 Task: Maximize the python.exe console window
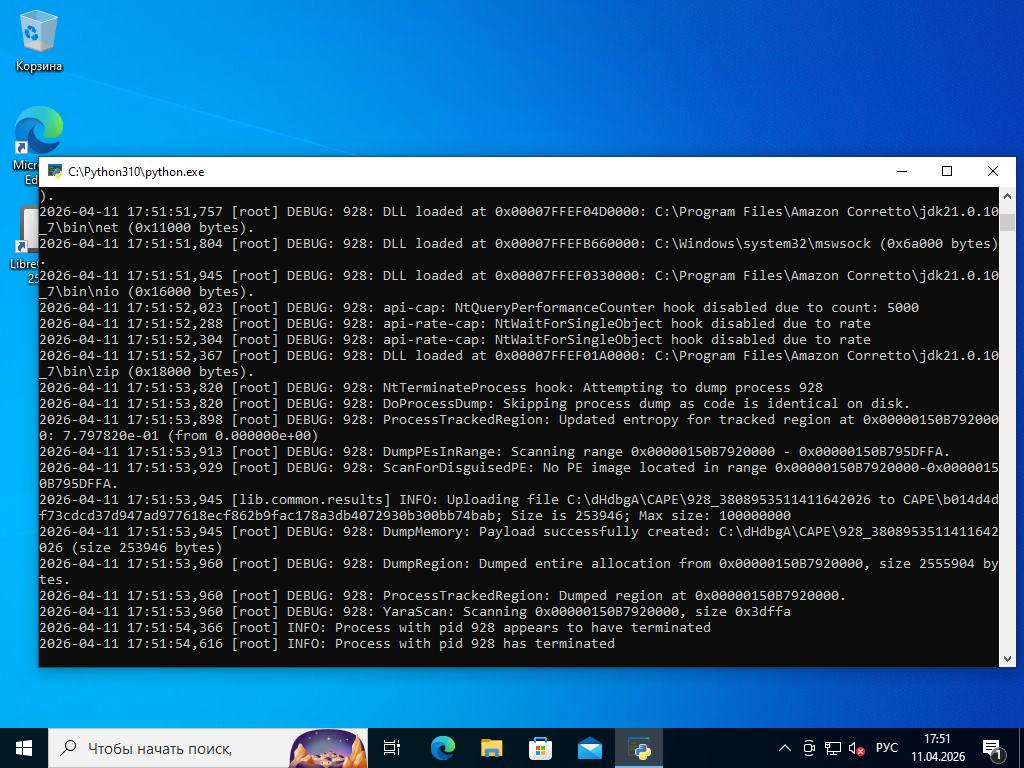tap(947, 172)
